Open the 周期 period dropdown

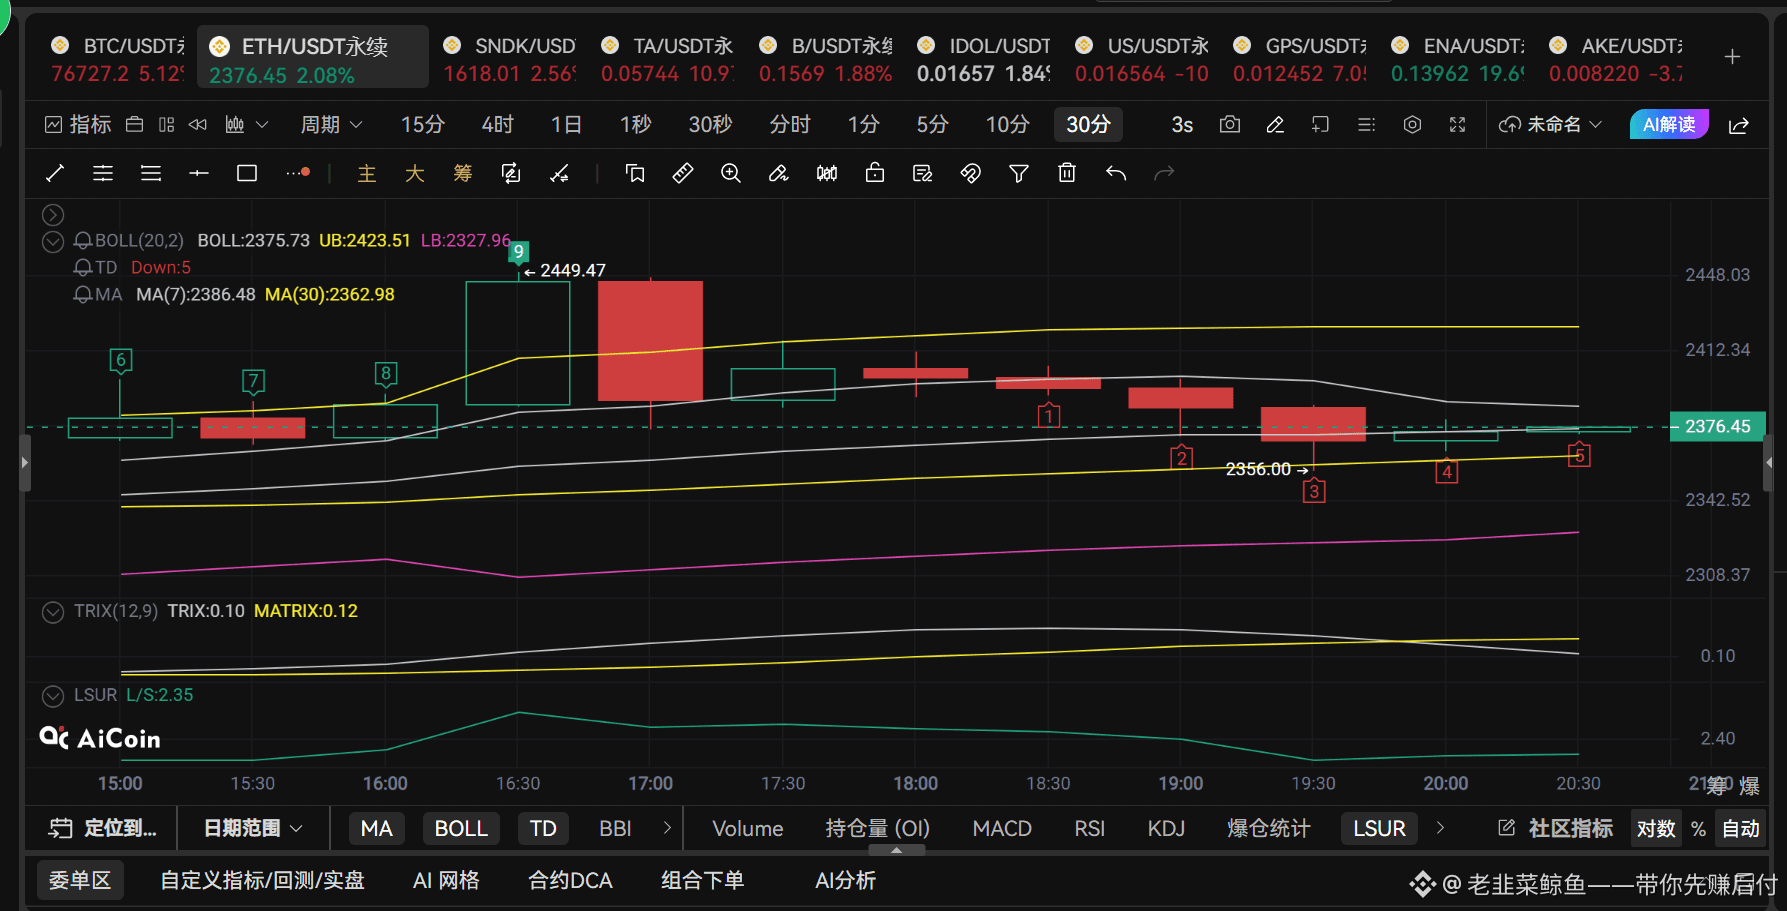coord(332,125)
